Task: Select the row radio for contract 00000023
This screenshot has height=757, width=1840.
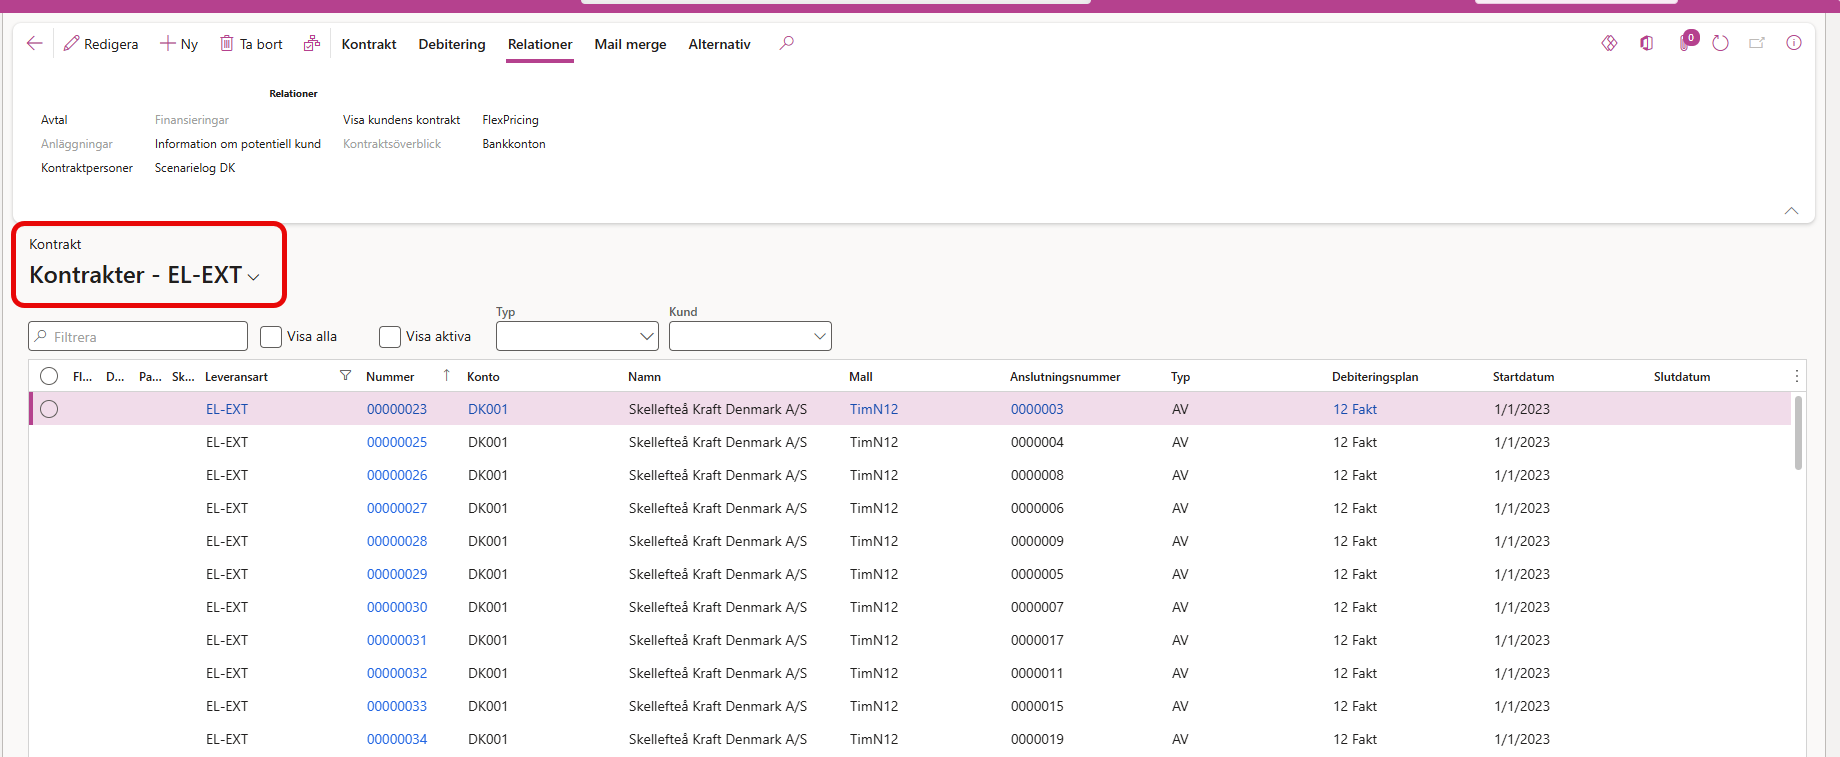Action: pos(49,409)
